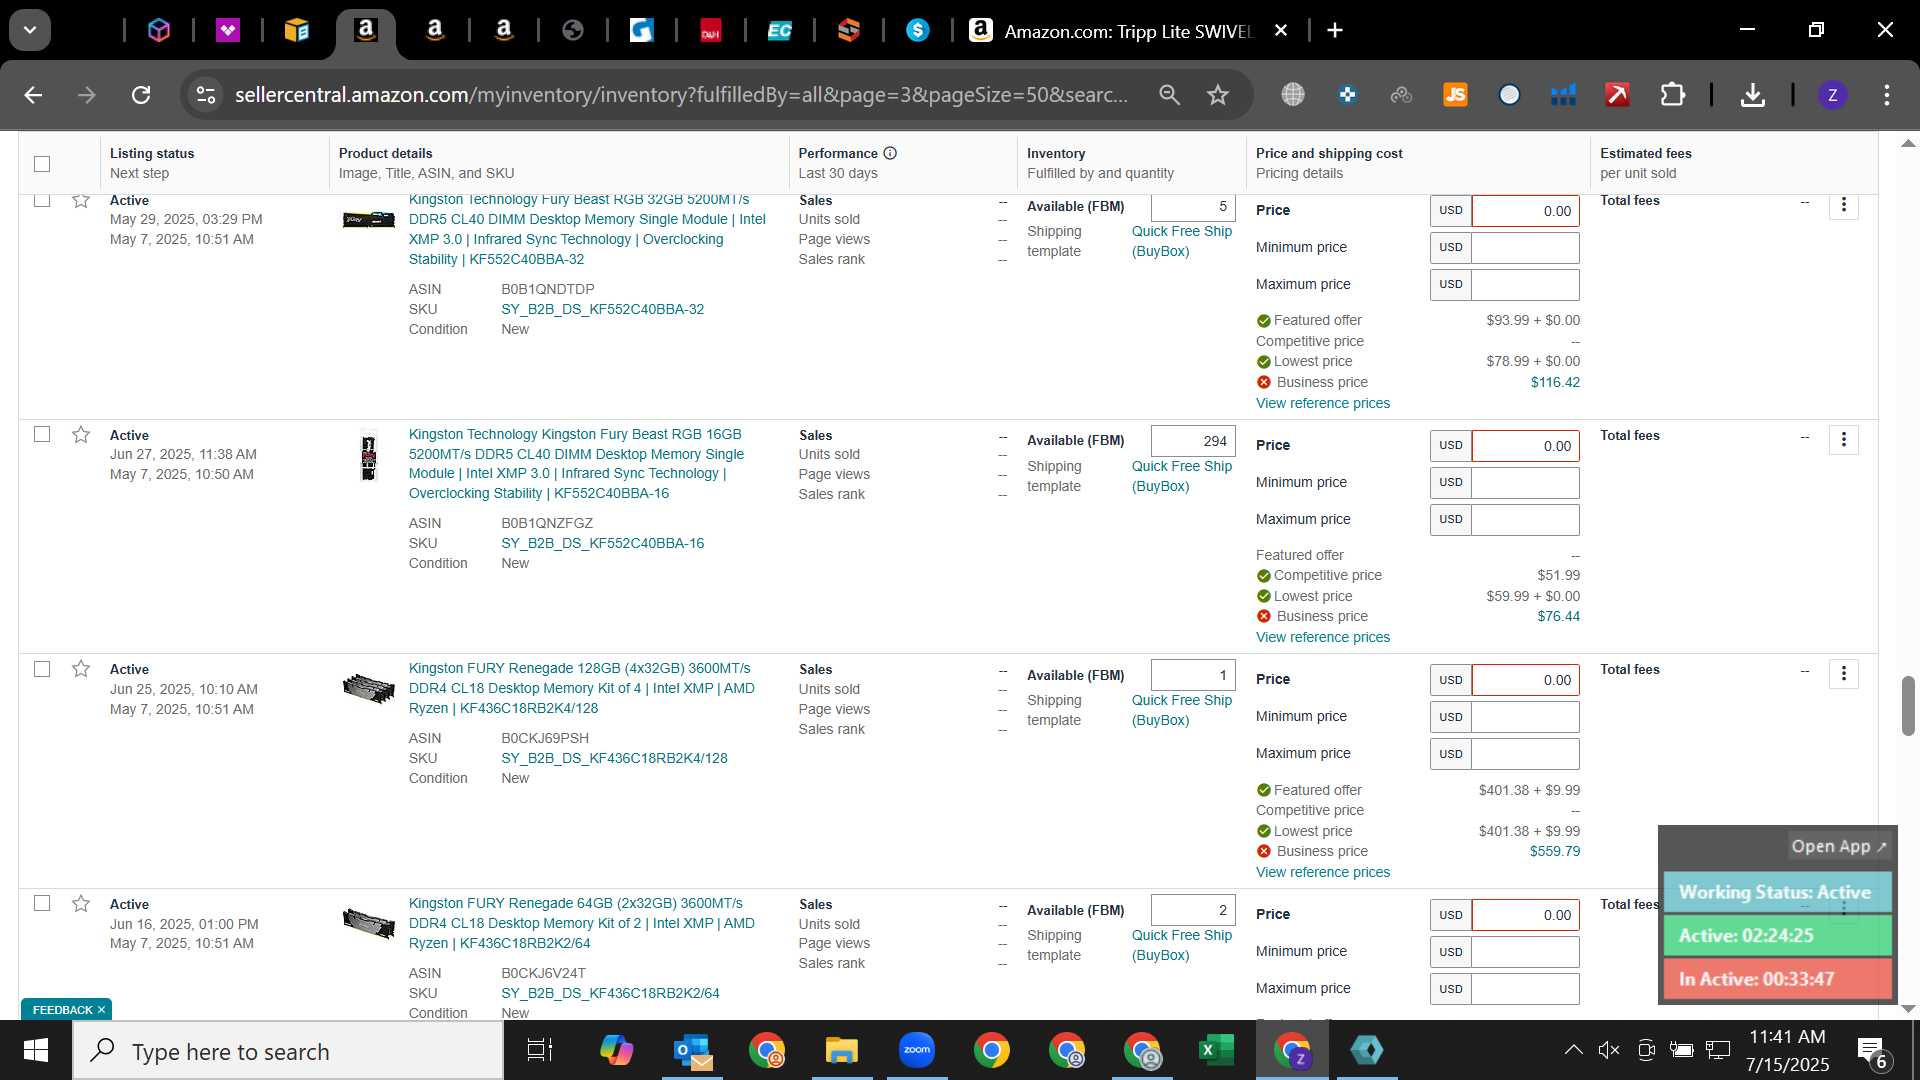Click the Kingston 128GB kit product thumbnail
This screenshot has height=1080, width=1920.
[369, 688]
